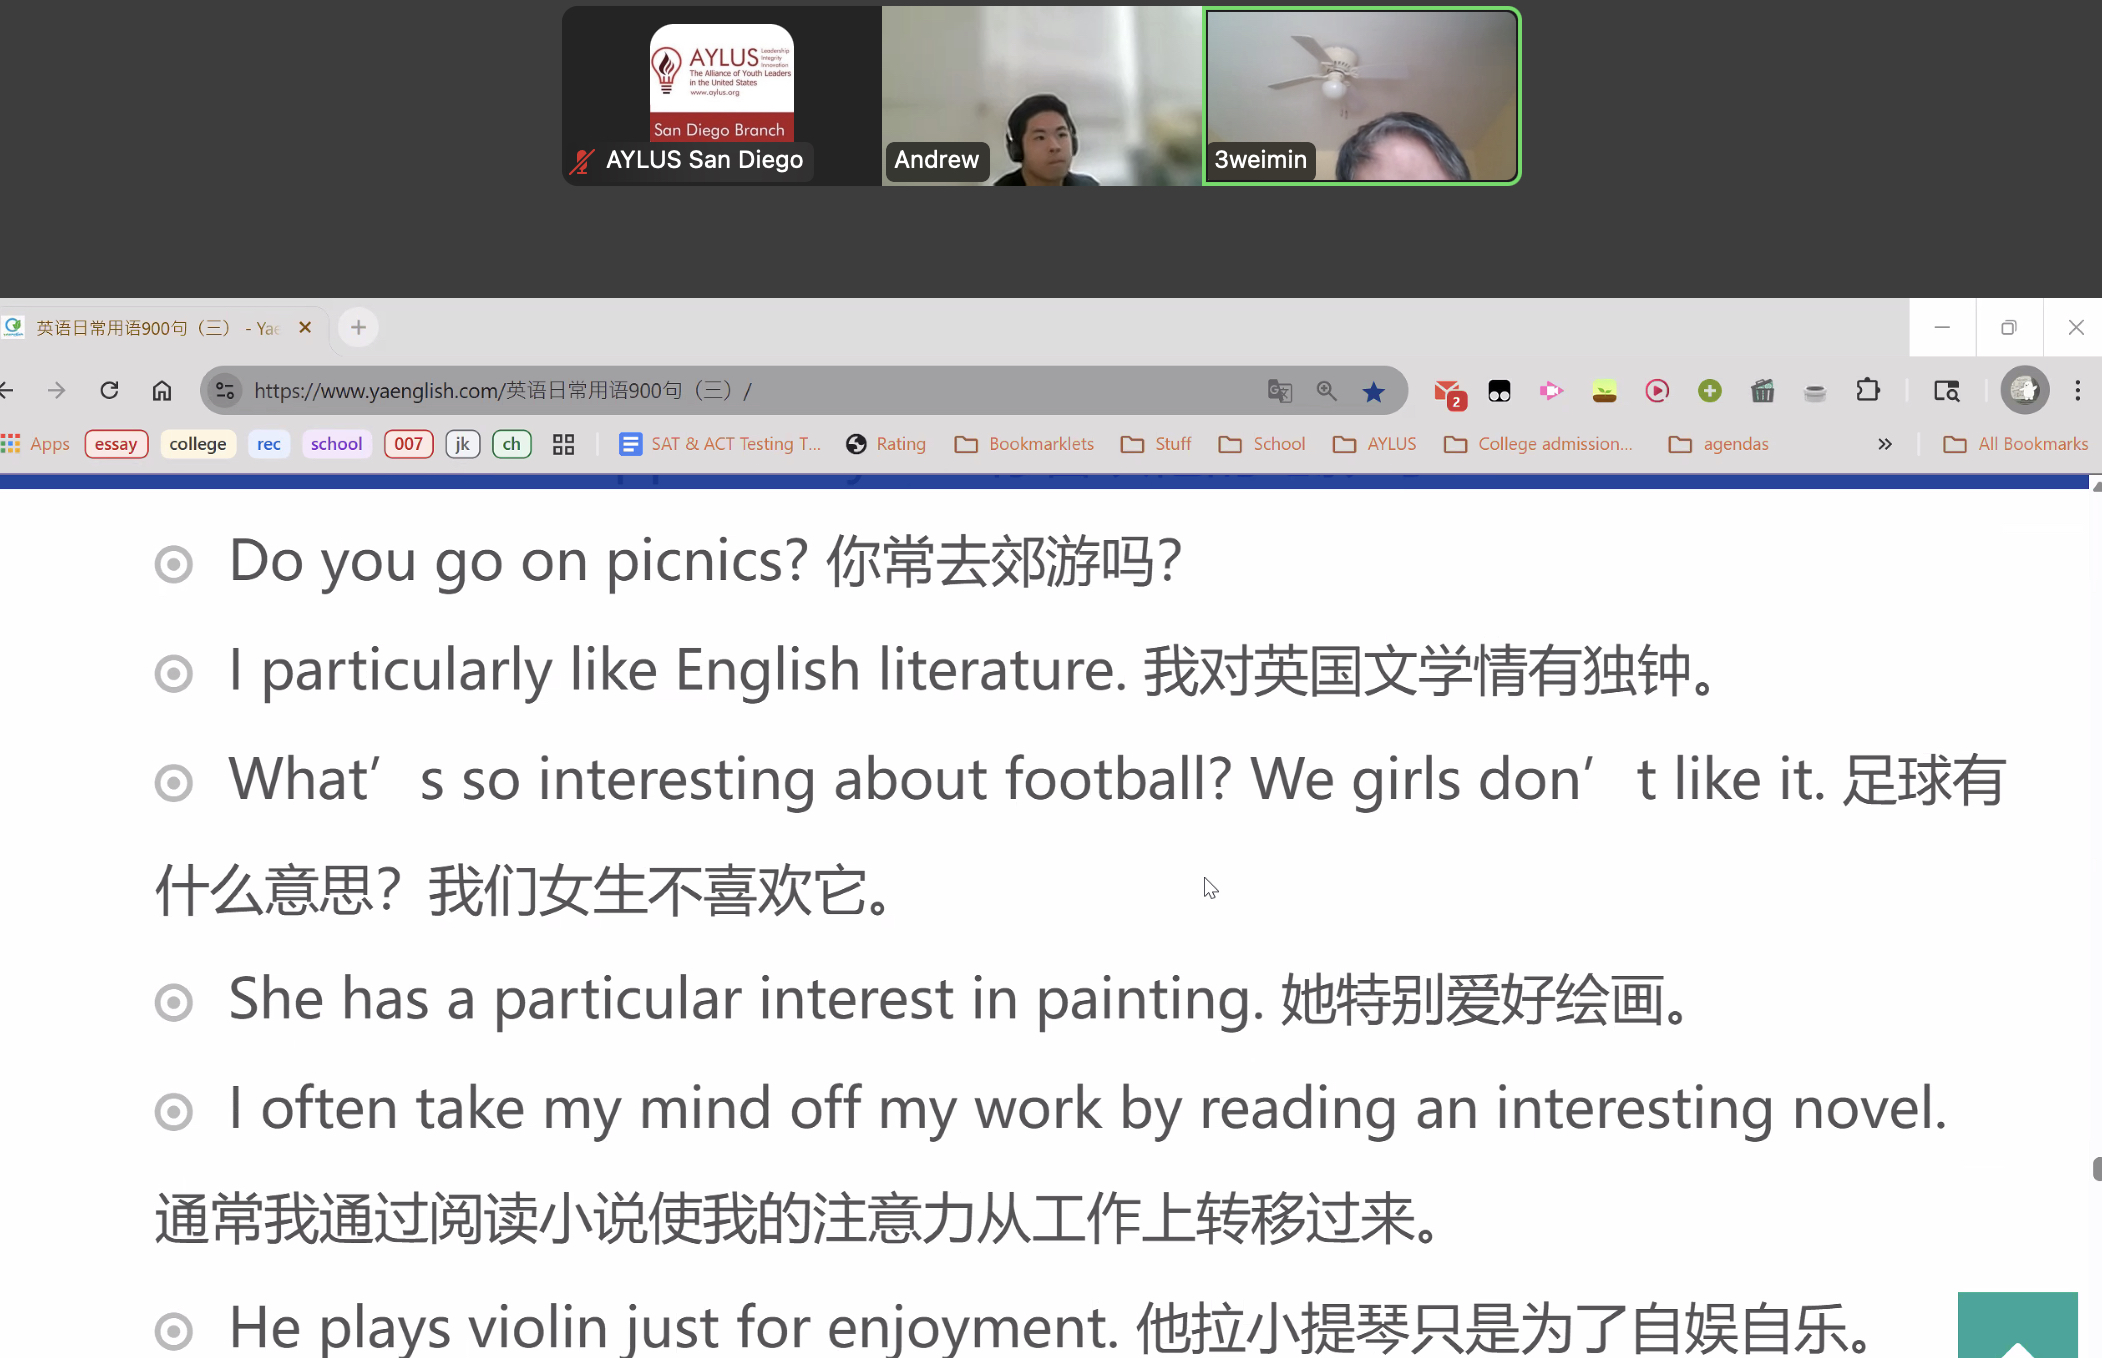The height and width of the screenshot is (1358, 2102).
Task: Open Chrome's three-dot menu
Action: (2077, 391)
